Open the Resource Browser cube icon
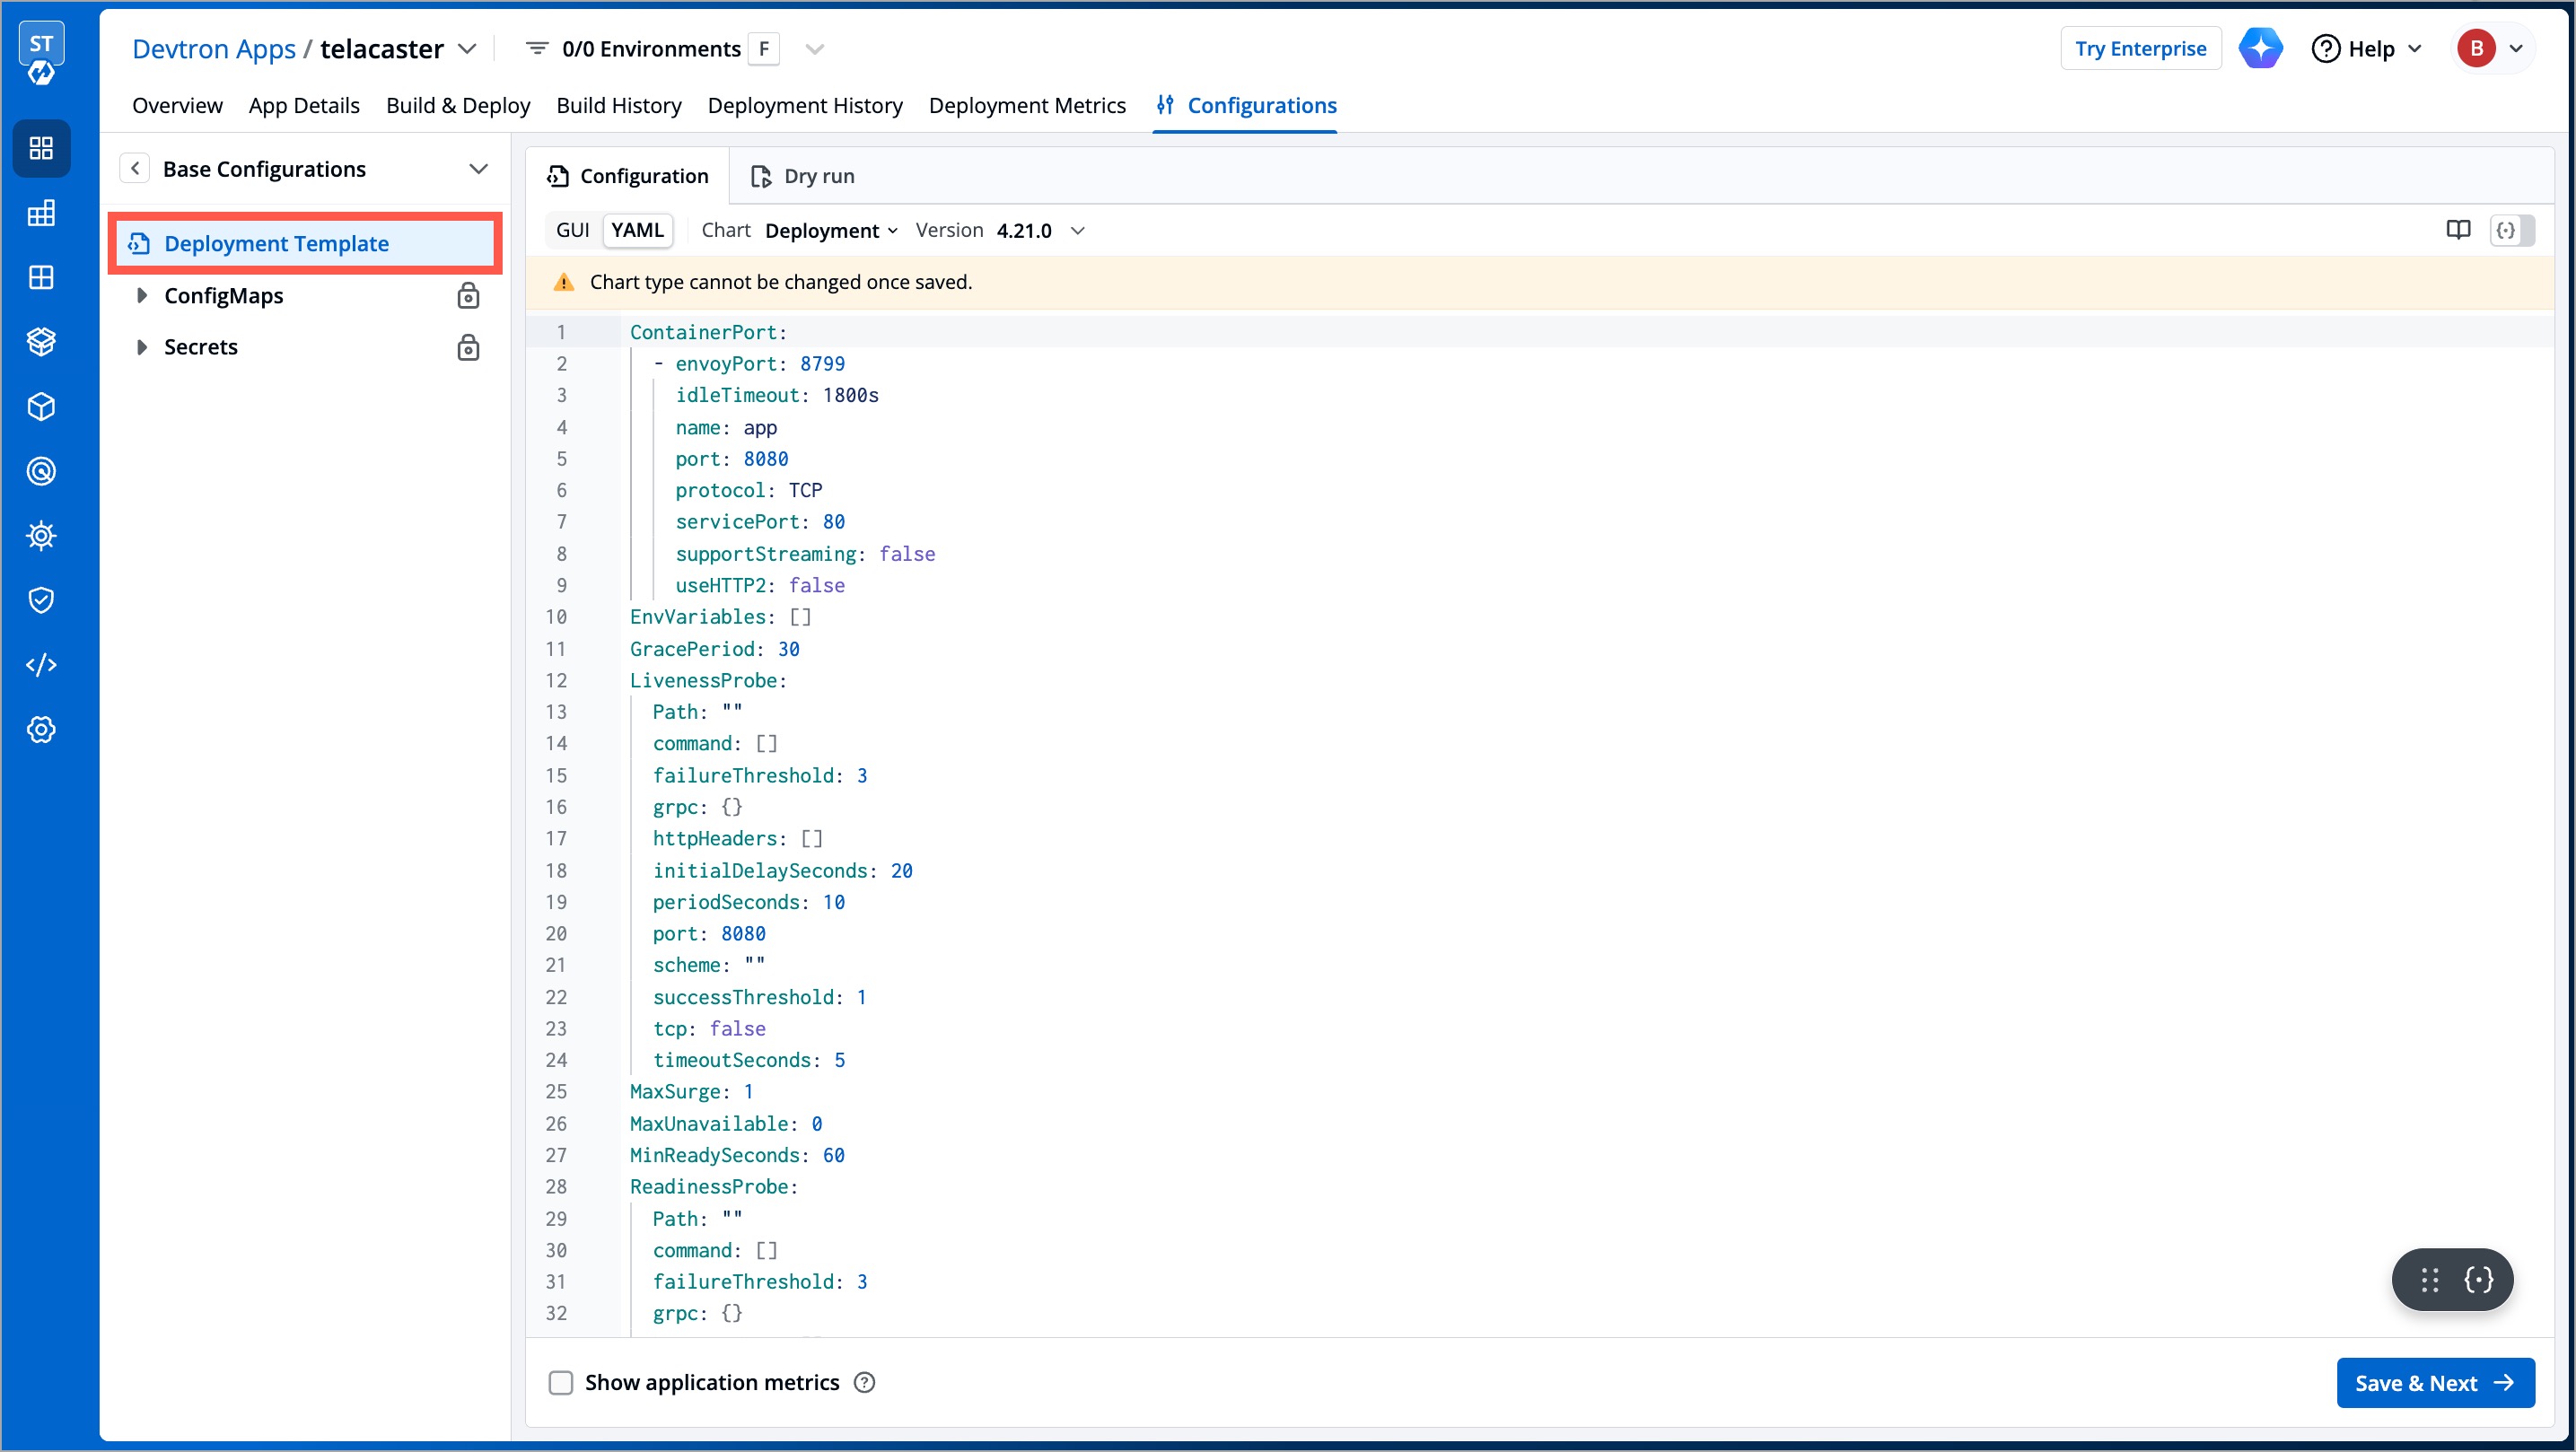The height and width of the screenshot is (1452, 2576). (41, 407)
